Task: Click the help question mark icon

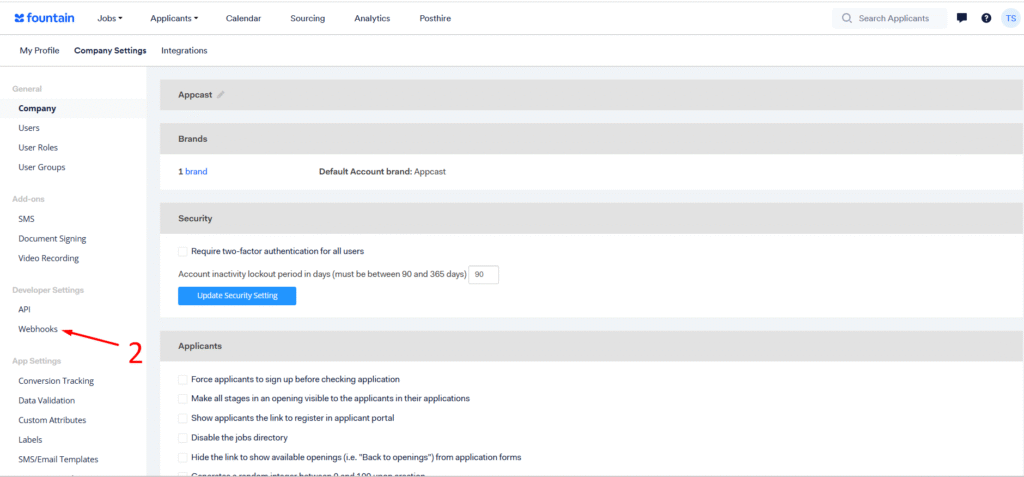Action: pyautogui.click(x=986, y=18)
